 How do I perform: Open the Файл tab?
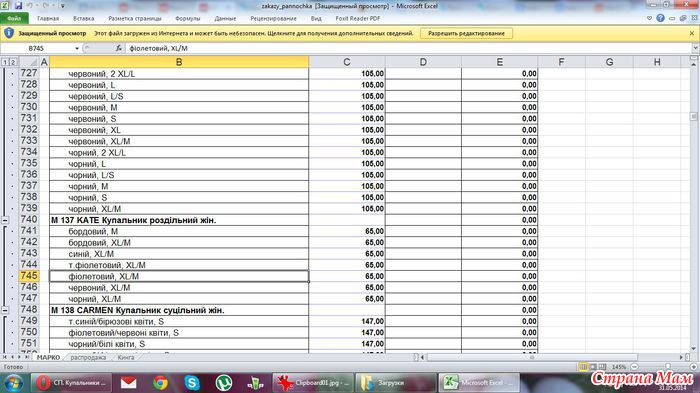click(14, 18)
